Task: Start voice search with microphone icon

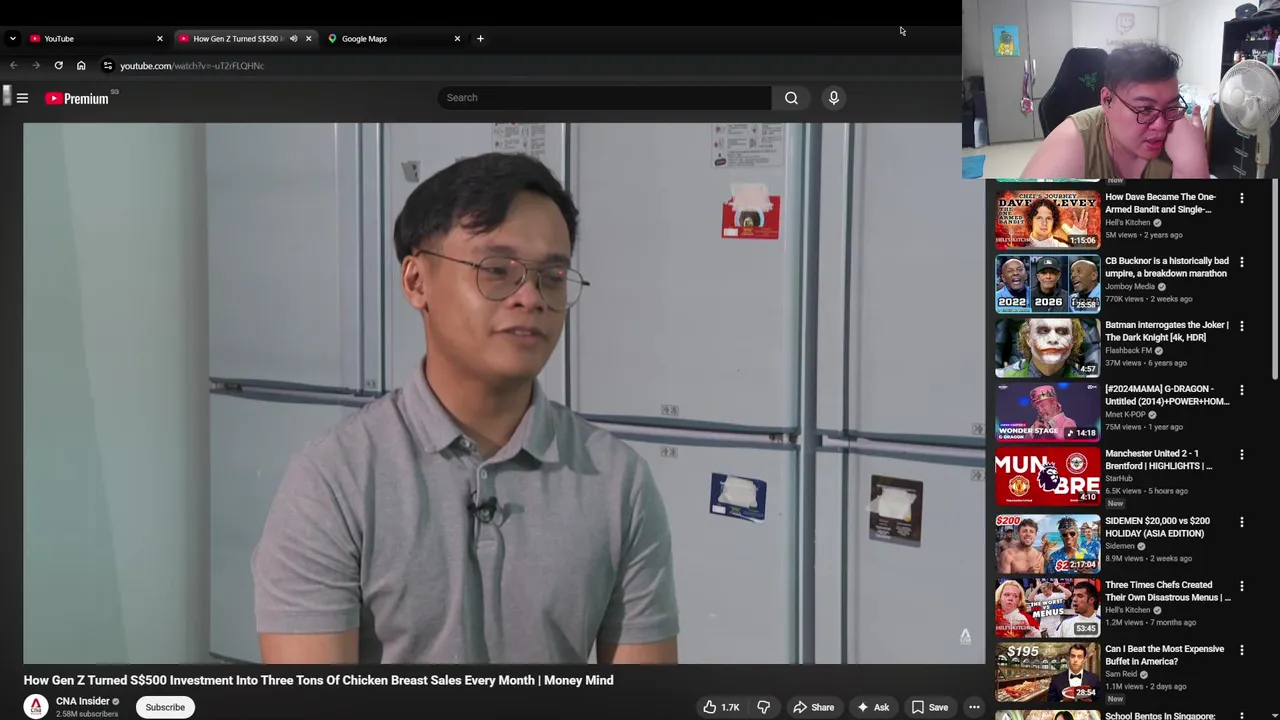Action: point(833,98)
